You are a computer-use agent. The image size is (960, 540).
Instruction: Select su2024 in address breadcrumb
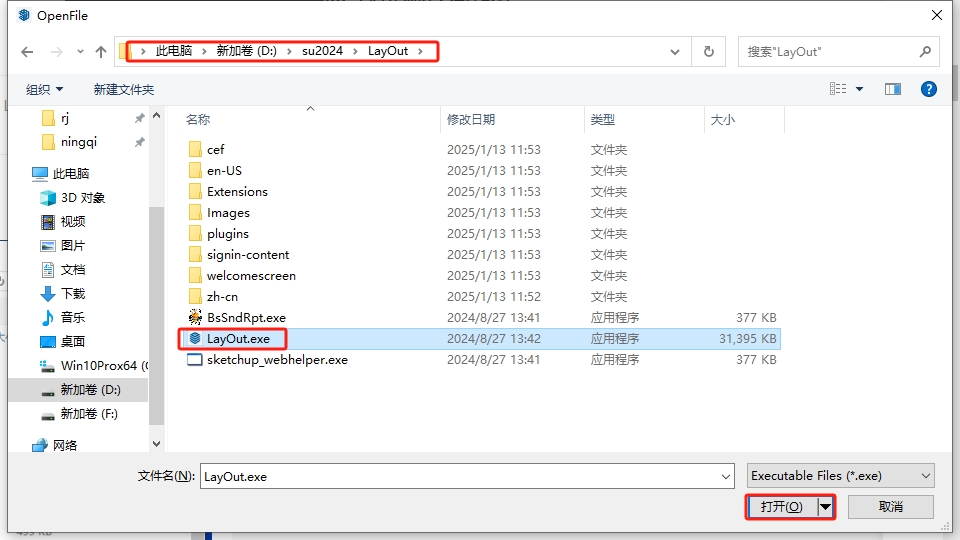click(x=322, y=51)
